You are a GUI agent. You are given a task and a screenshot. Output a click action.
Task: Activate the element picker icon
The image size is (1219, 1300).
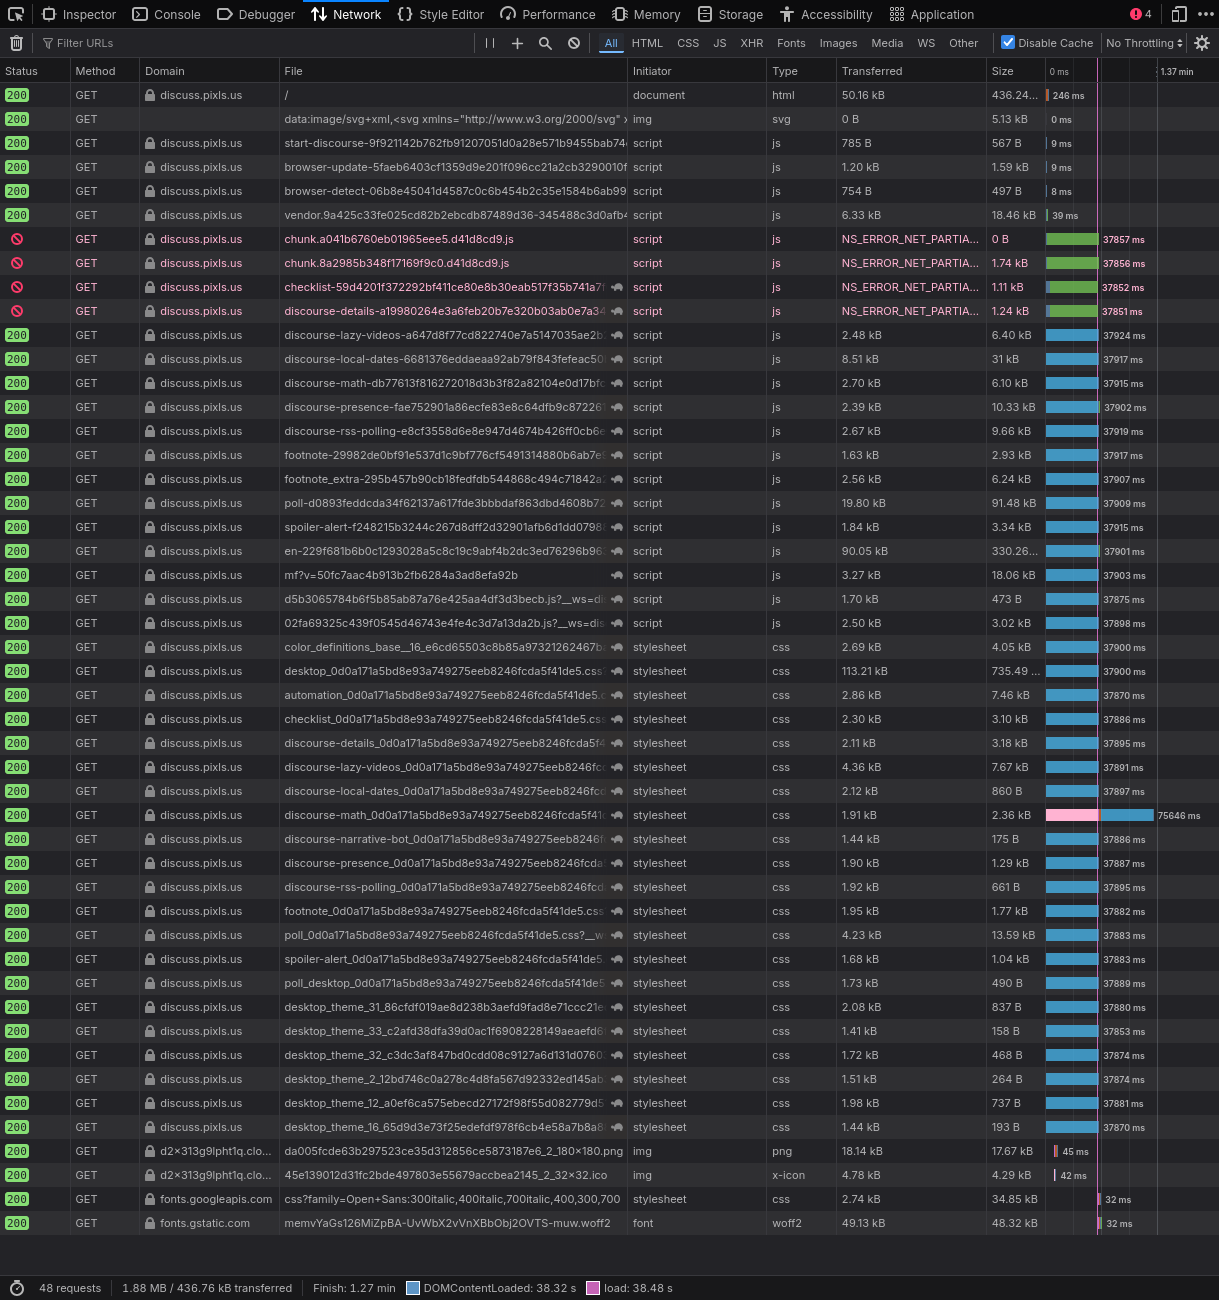(16, 14)
